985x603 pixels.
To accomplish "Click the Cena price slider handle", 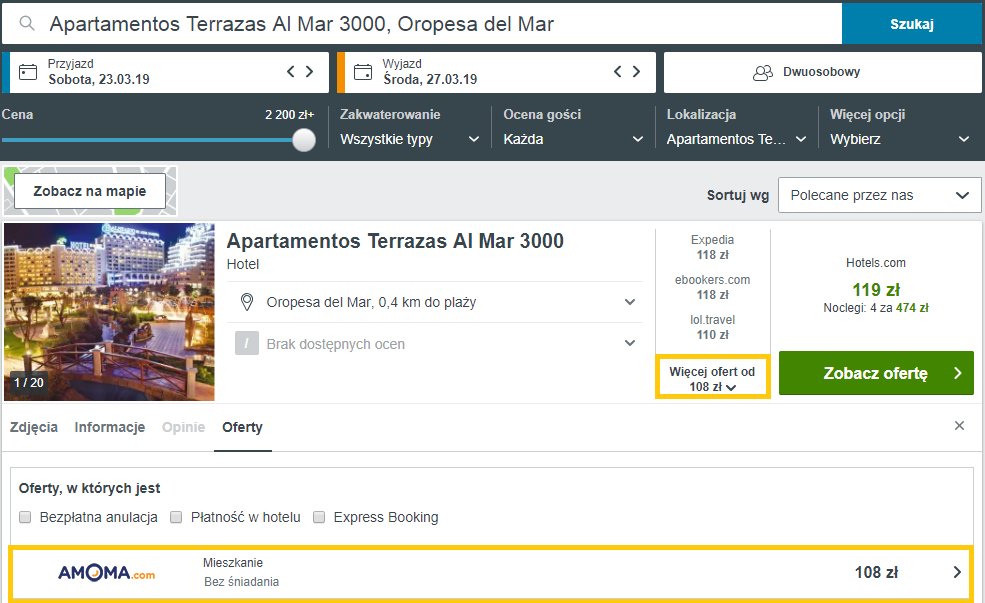I will 304,141.
